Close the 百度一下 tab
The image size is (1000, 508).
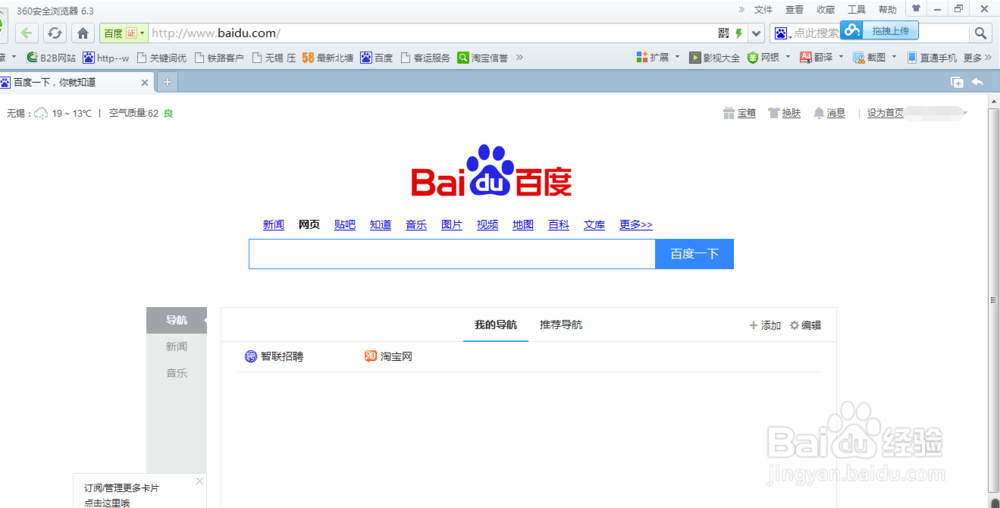click(x=145, y=82)
